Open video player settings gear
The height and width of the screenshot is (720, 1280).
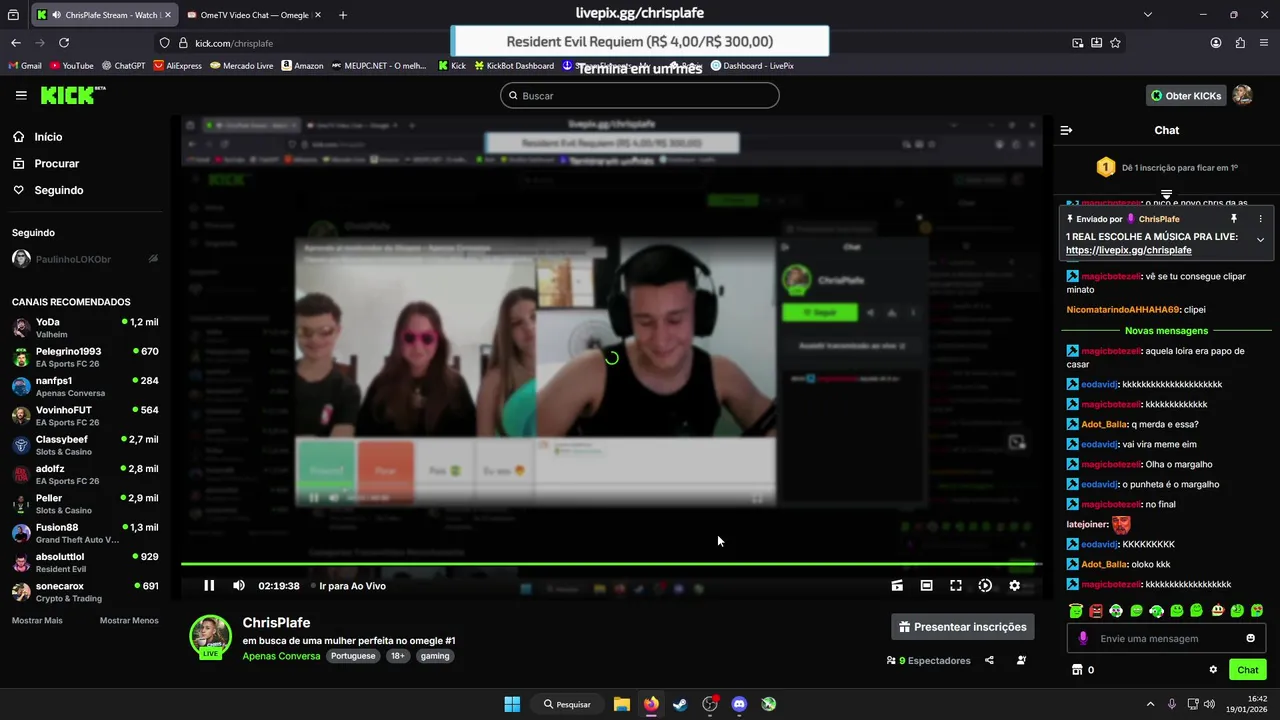tap(1014, 586)
